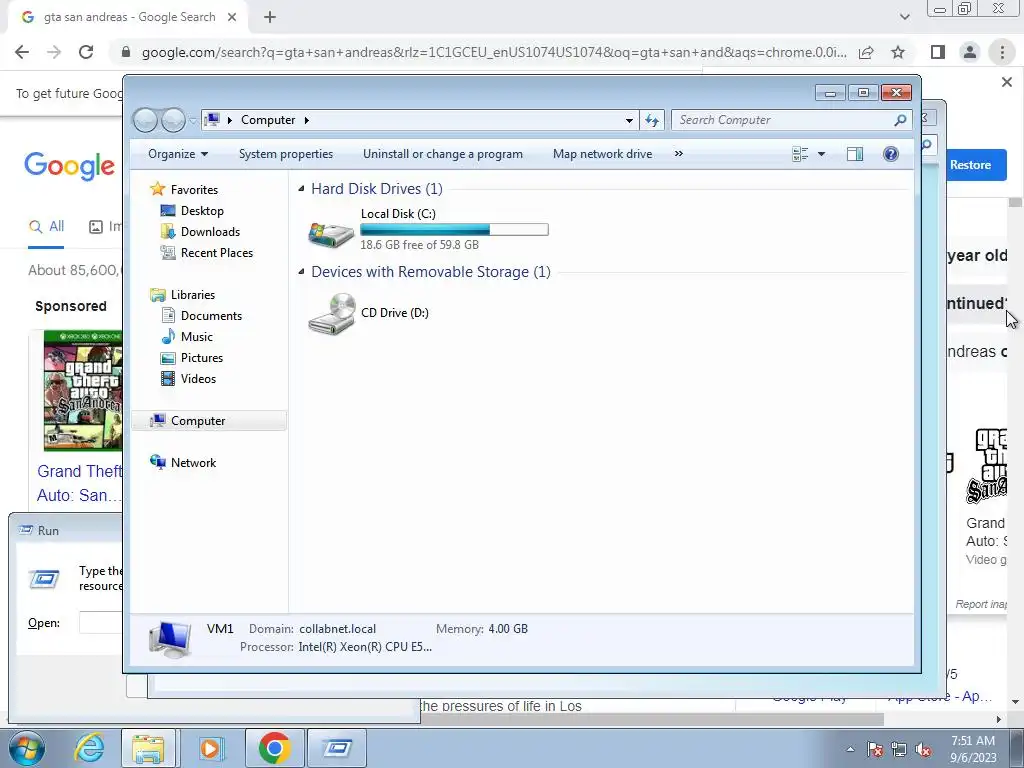Open Music library
Screen dimensions: 1024x768
tap(197, 337)
